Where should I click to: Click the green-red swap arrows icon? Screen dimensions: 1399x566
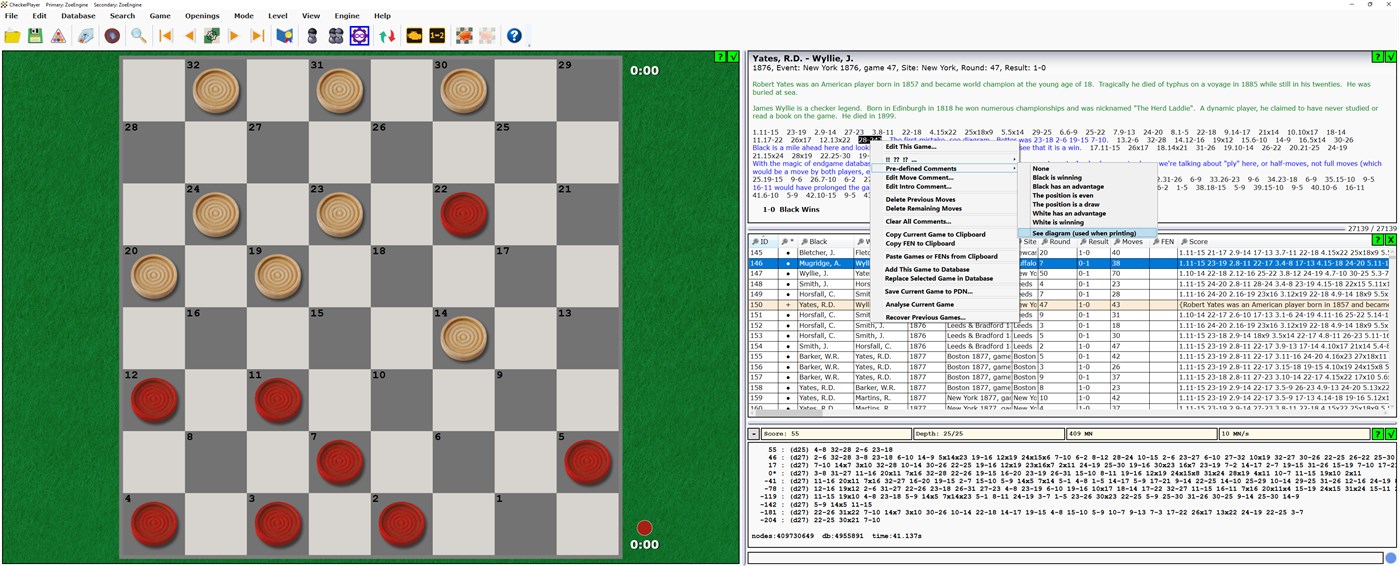click(x=387, y=36)
